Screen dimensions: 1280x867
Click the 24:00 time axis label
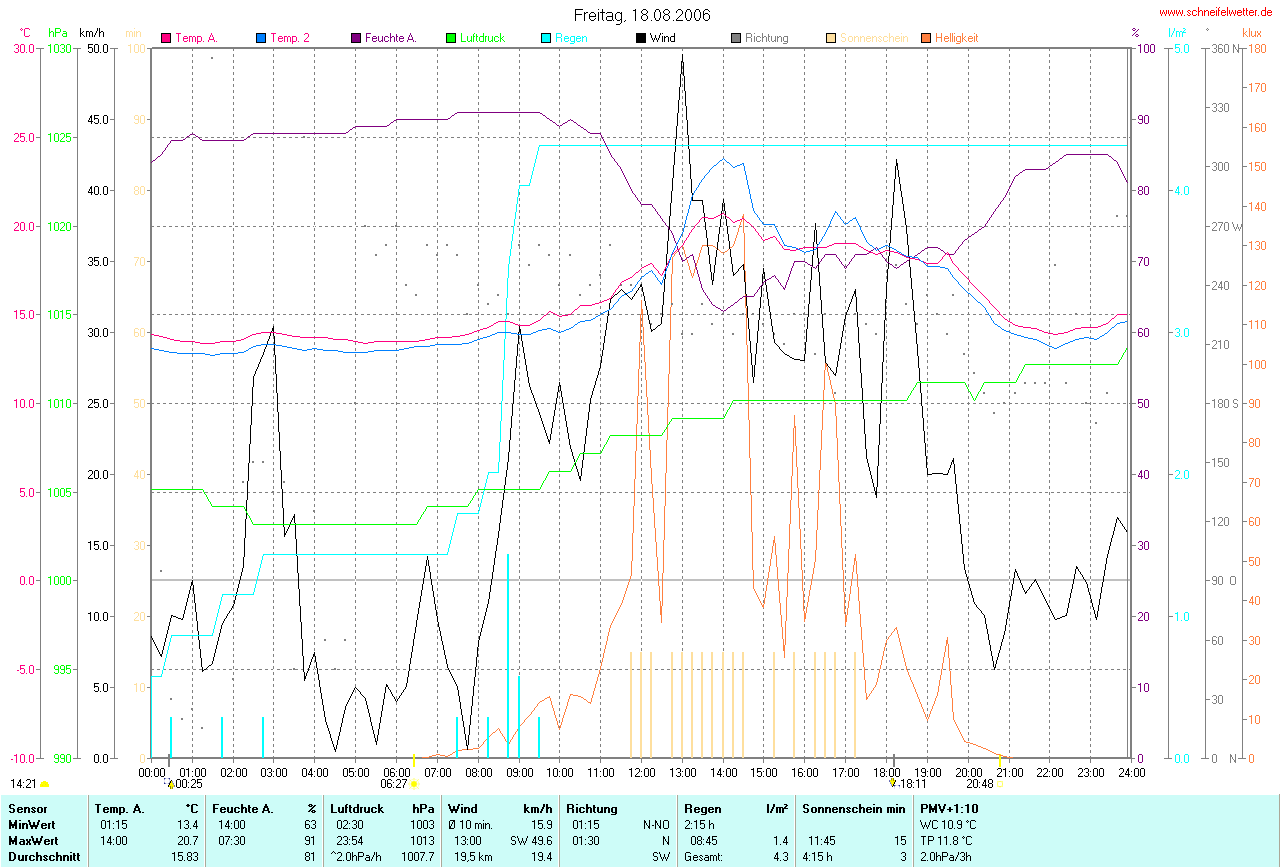1131,773
